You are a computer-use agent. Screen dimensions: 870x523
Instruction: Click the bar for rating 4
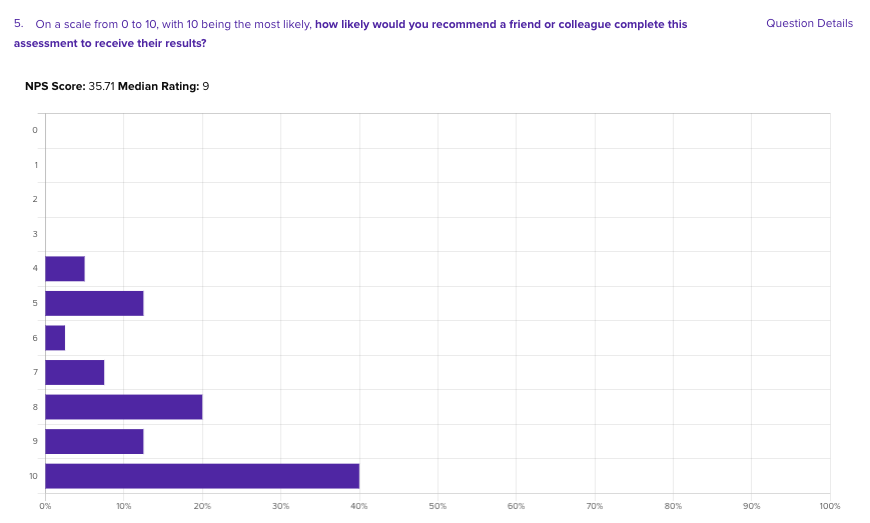pyautogui.click(x=65, y=269)
